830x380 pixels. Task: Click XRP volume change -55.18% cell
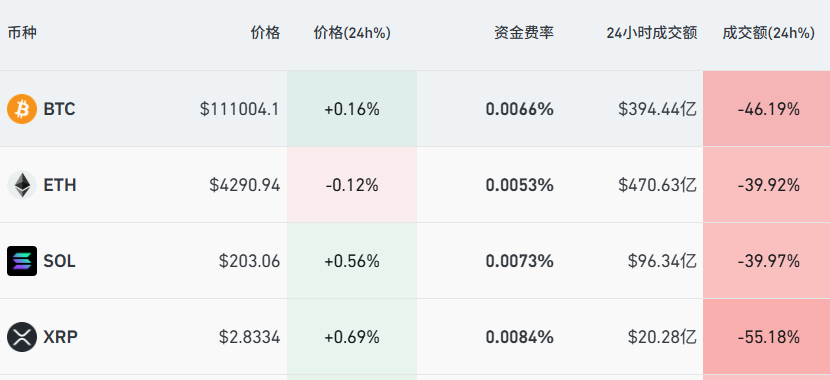766,337
